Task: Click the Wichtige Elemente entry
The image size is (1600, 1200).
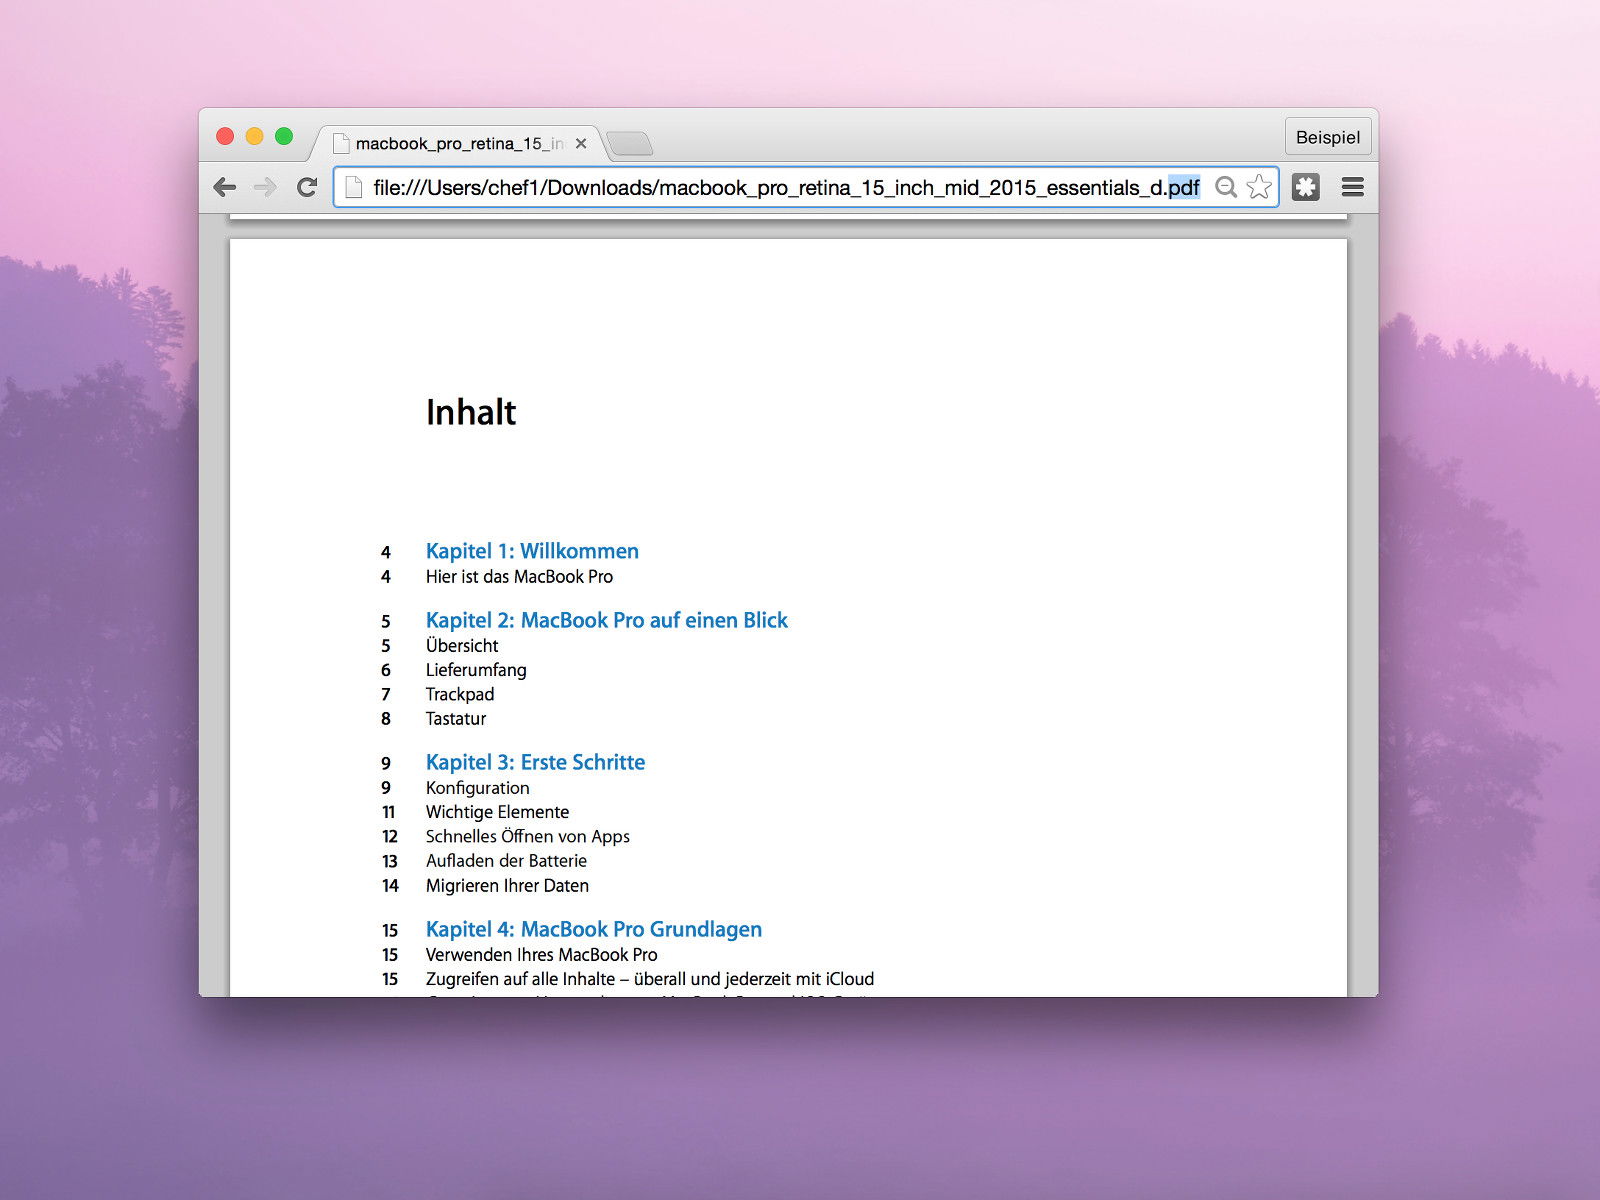Action: coord(497,812)
